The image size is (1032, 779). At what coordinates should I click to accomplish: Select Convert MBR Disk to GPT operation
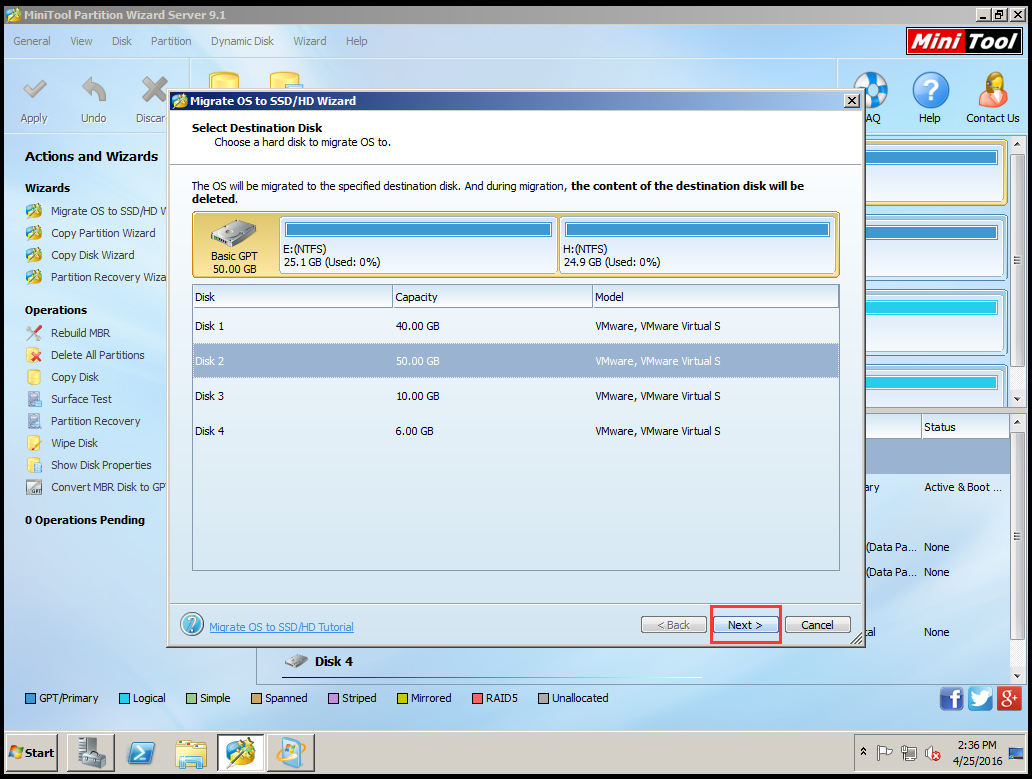95,487
